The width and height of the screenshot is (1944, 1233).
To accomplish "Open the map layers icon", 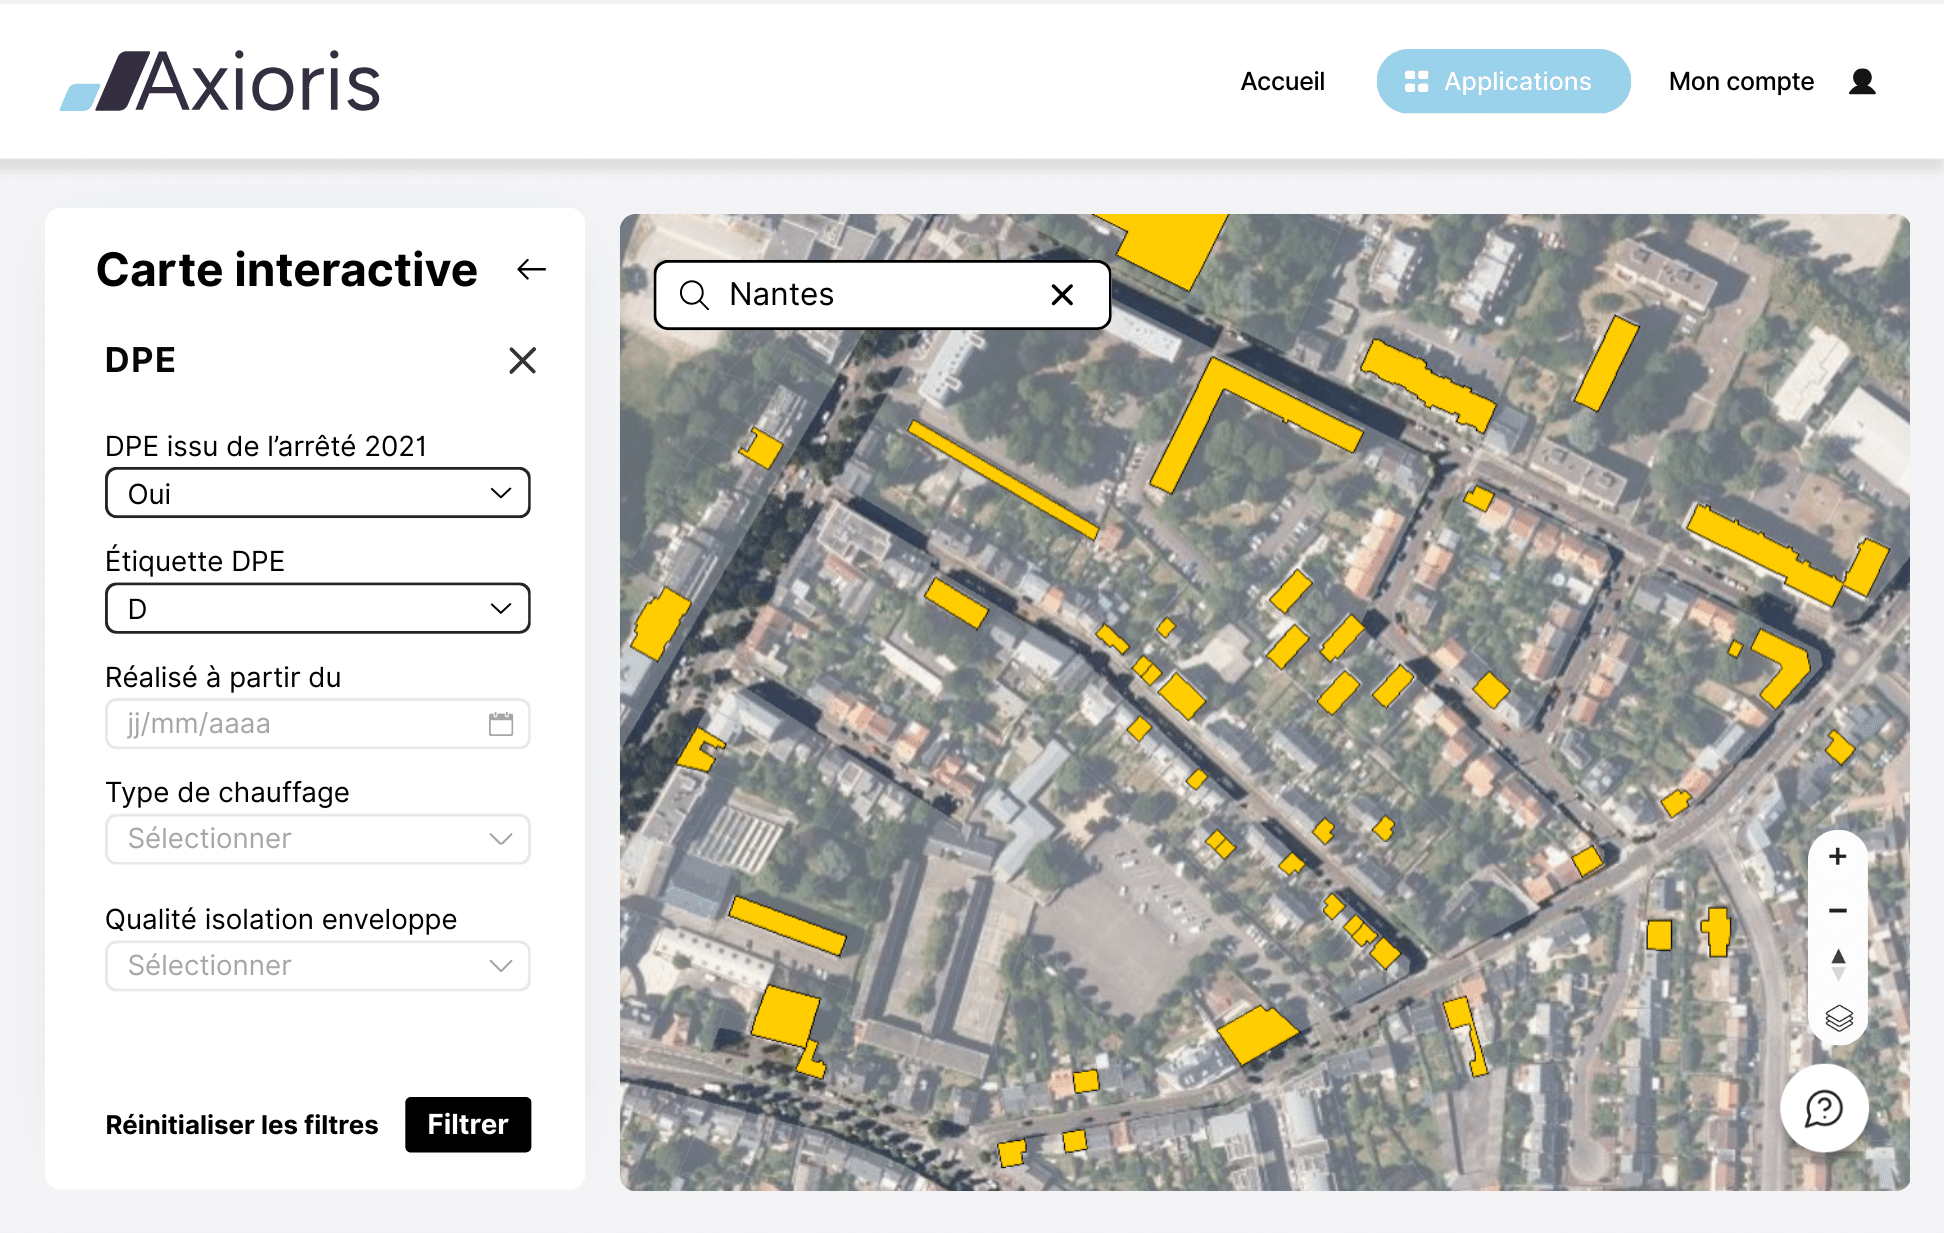I will (1838, 1018).
